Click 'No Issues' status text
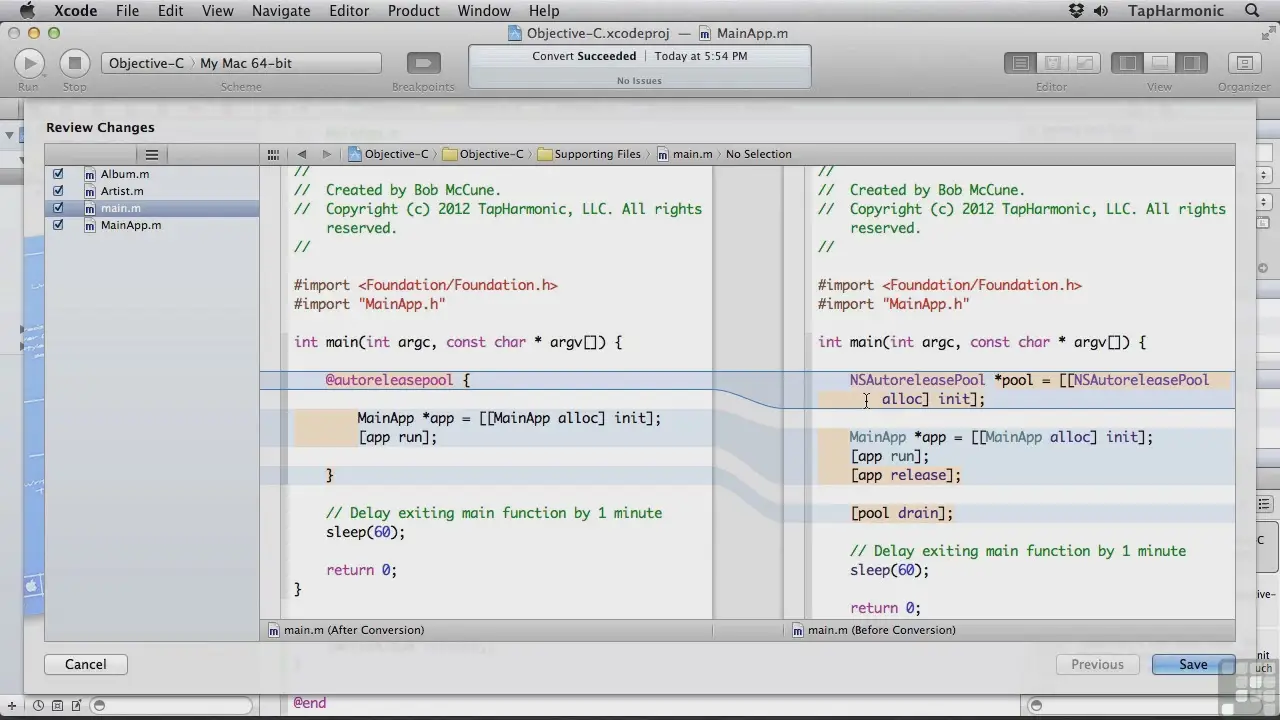 pos(639,81)
